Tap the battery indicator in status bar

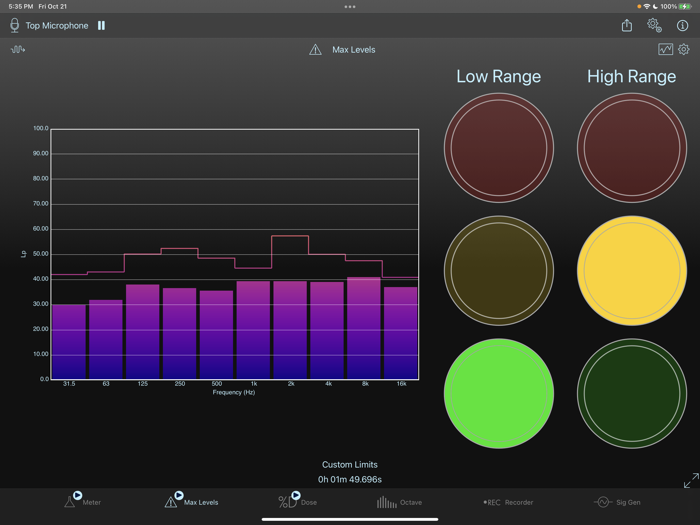685,6
